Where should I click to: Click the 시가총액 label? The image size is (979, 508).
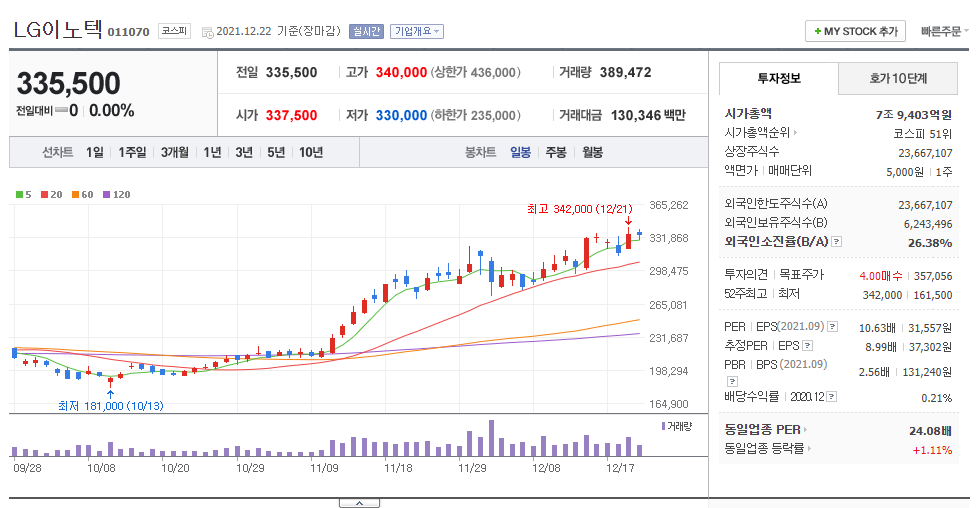(748, 114)
